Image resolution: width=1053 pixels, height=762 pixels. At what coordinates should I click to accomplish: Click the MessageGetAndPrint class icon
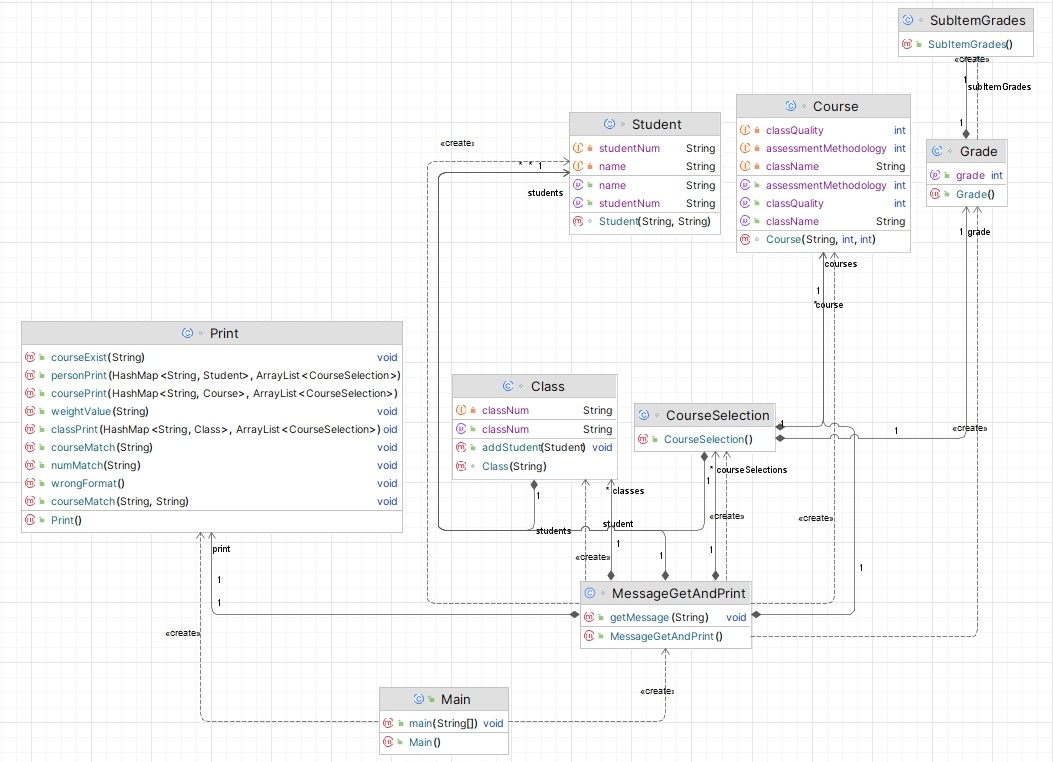click(x=590, y=593)
